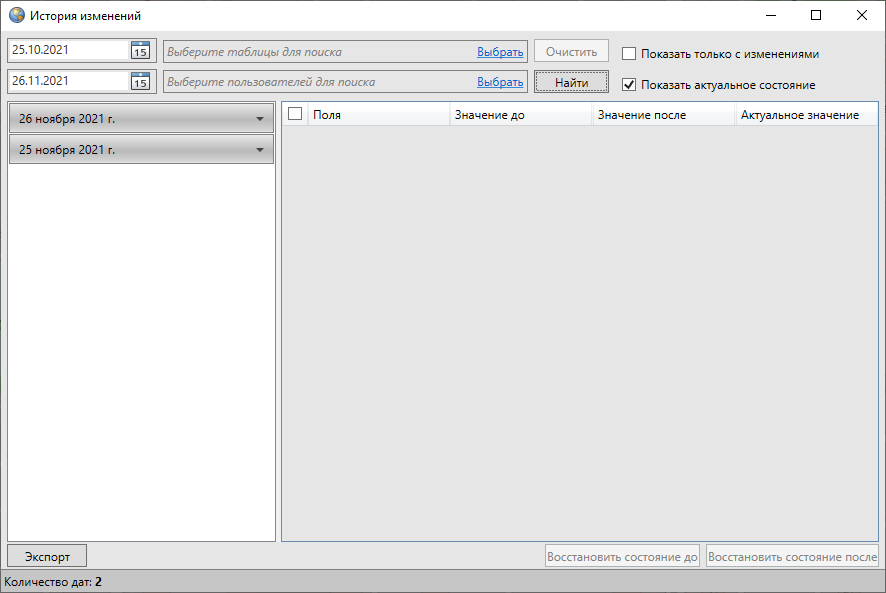Click 'Актуальное значение' column header
This screenshot has width=886, height=593.
[805, 115]
